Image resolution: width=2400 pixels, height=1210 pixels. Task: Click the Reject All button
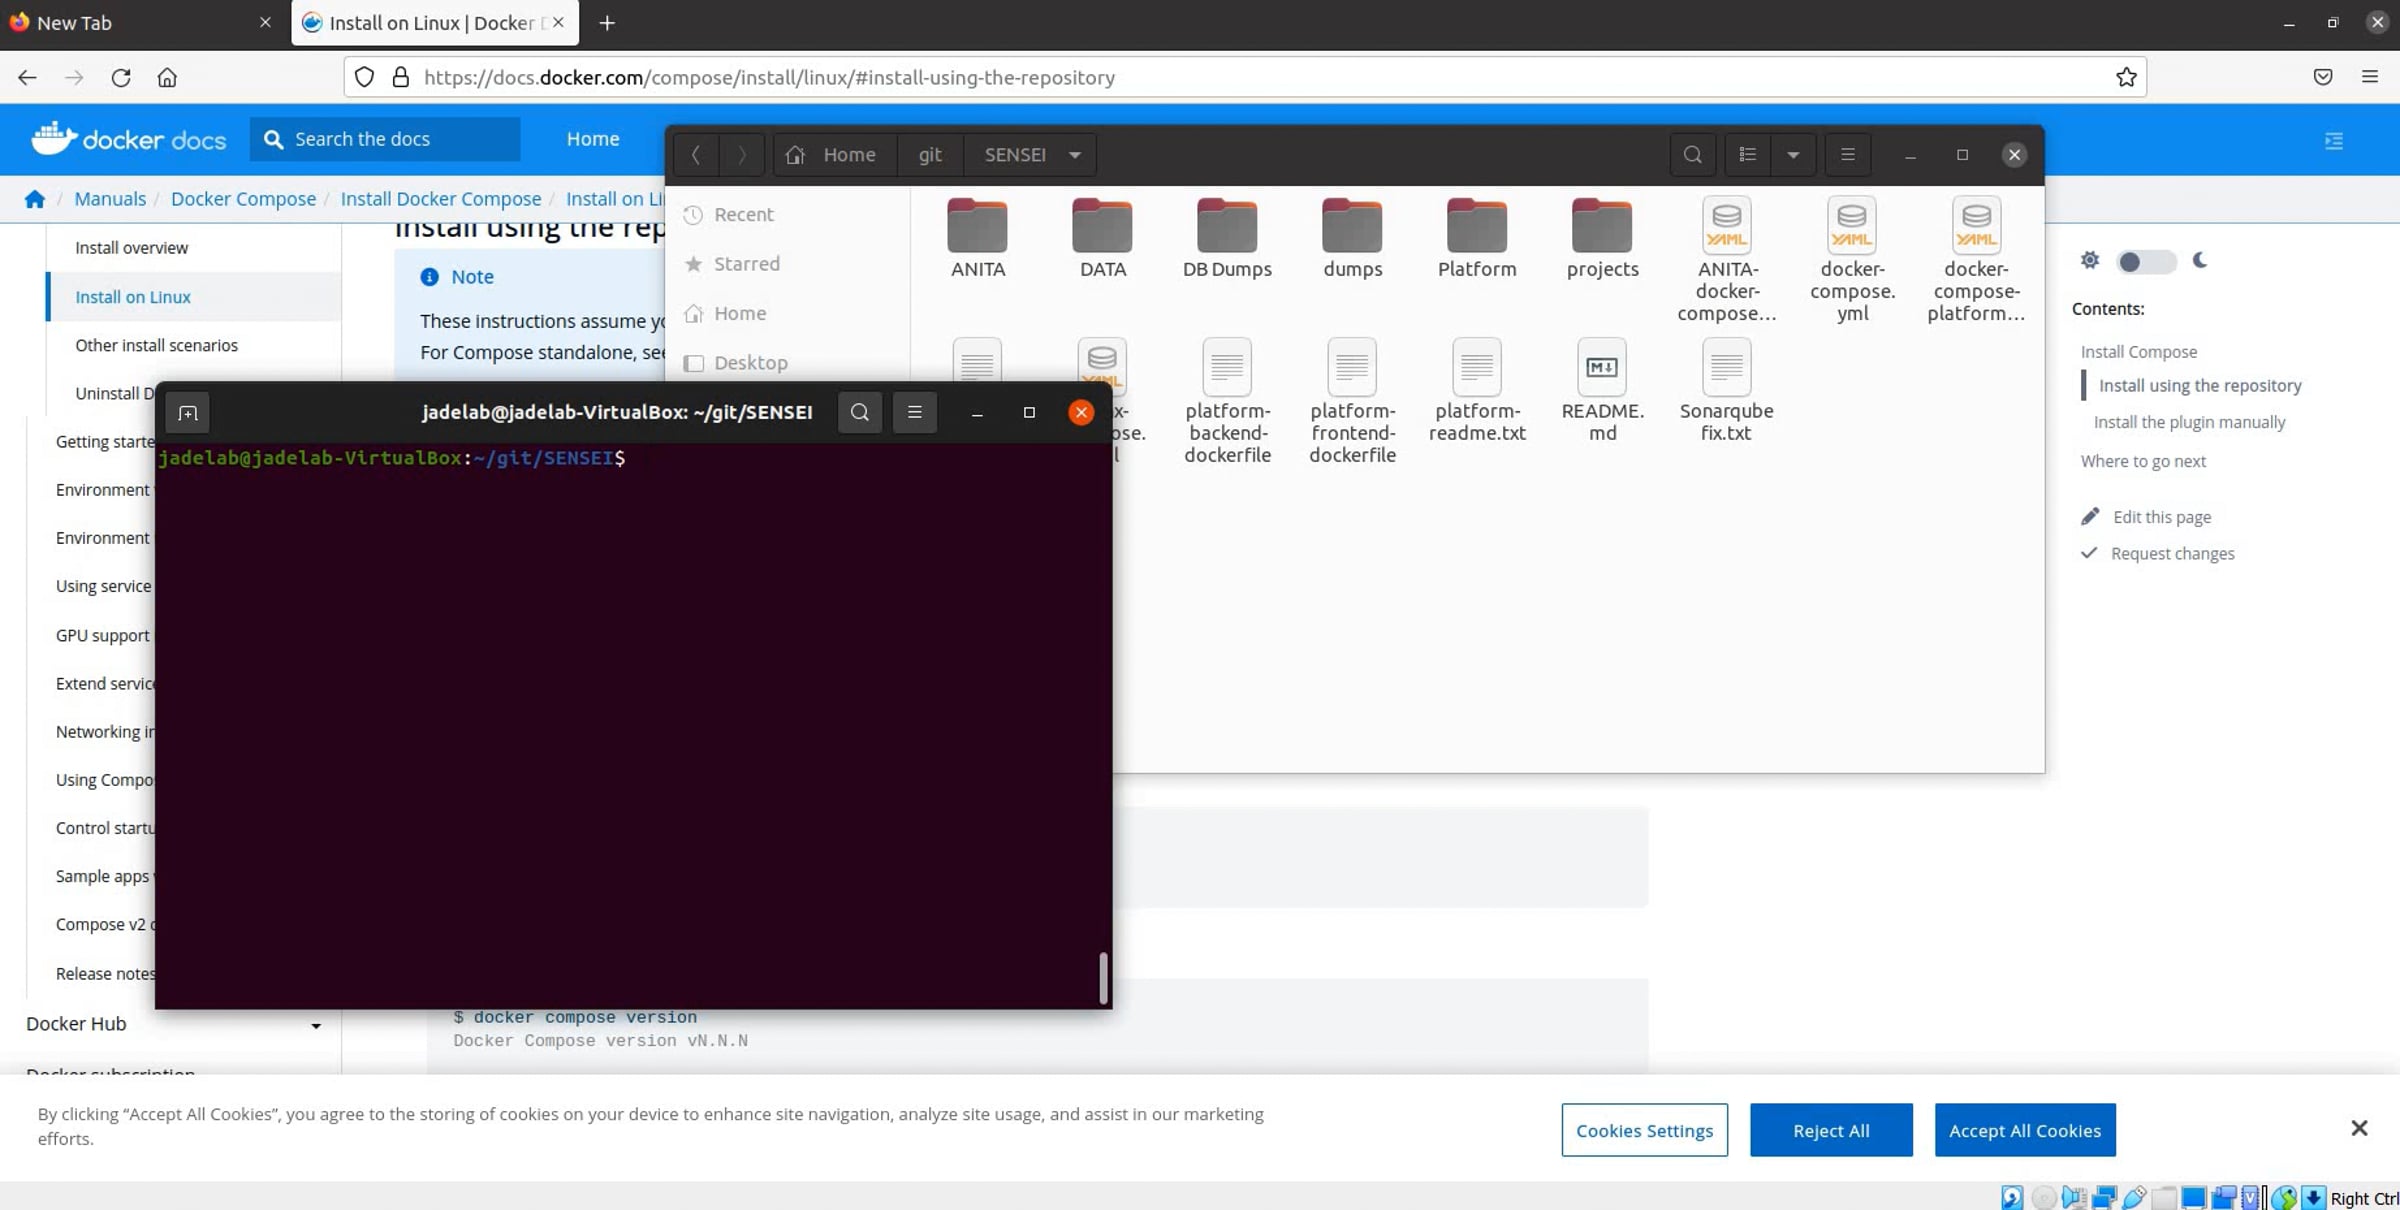point(1830,1130)
